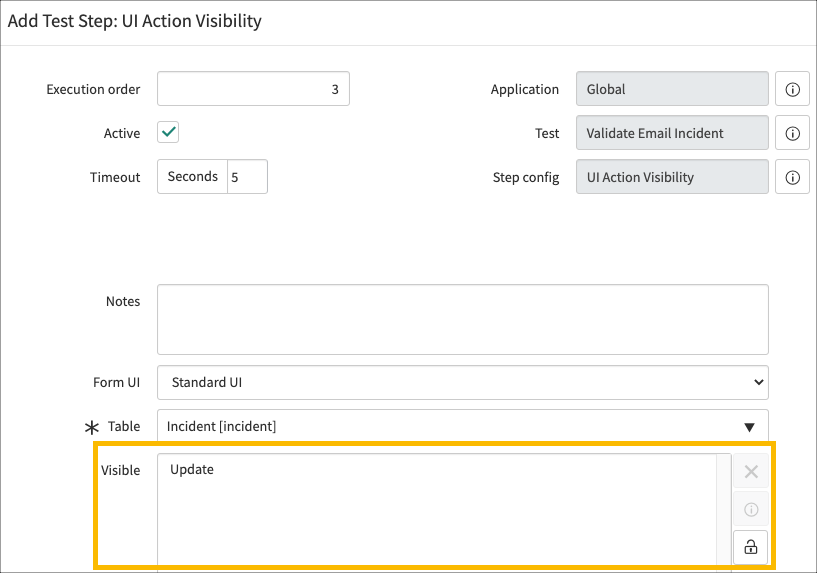
Task: Open the Form UI dropdown
Action: point(462,382)
